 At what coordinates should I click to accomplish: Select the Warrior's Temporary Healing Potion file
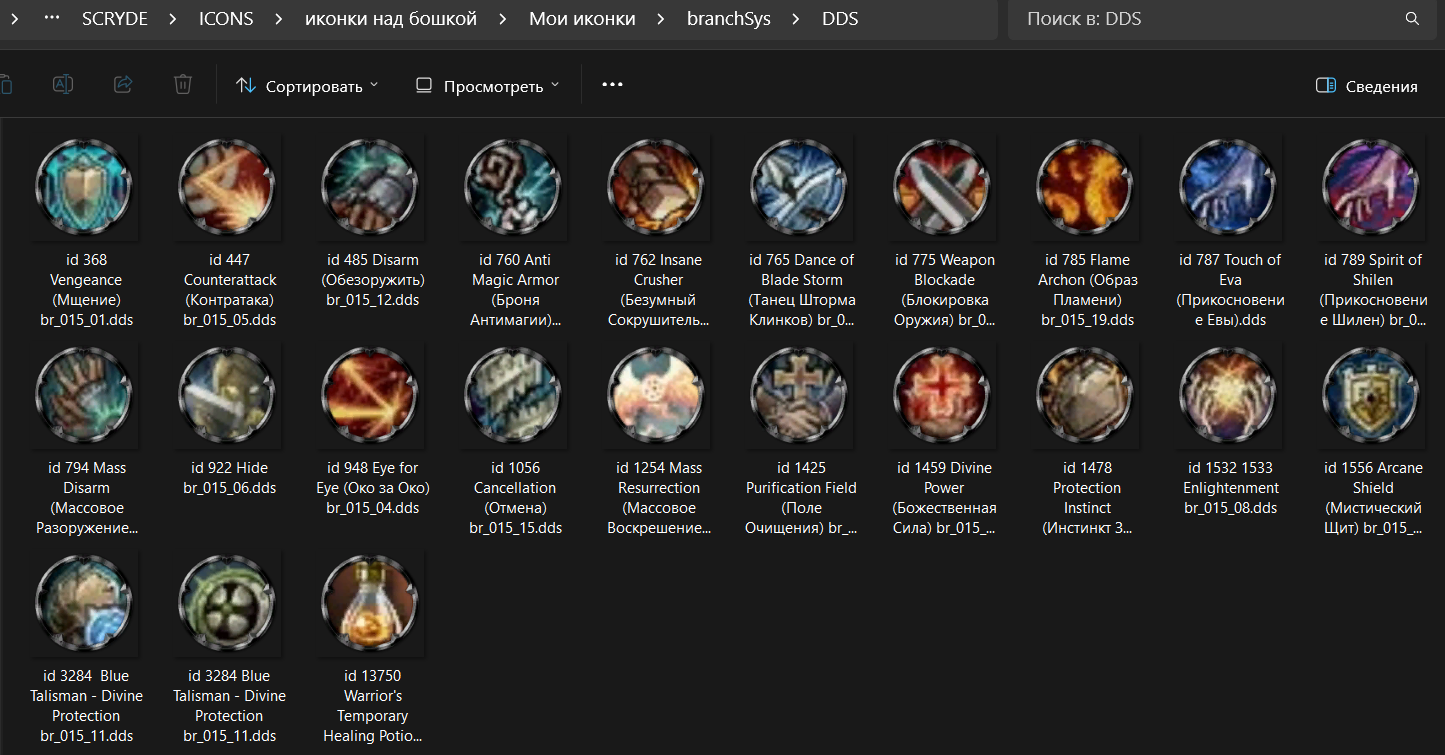pyautogui.click(x=371, y=603)
